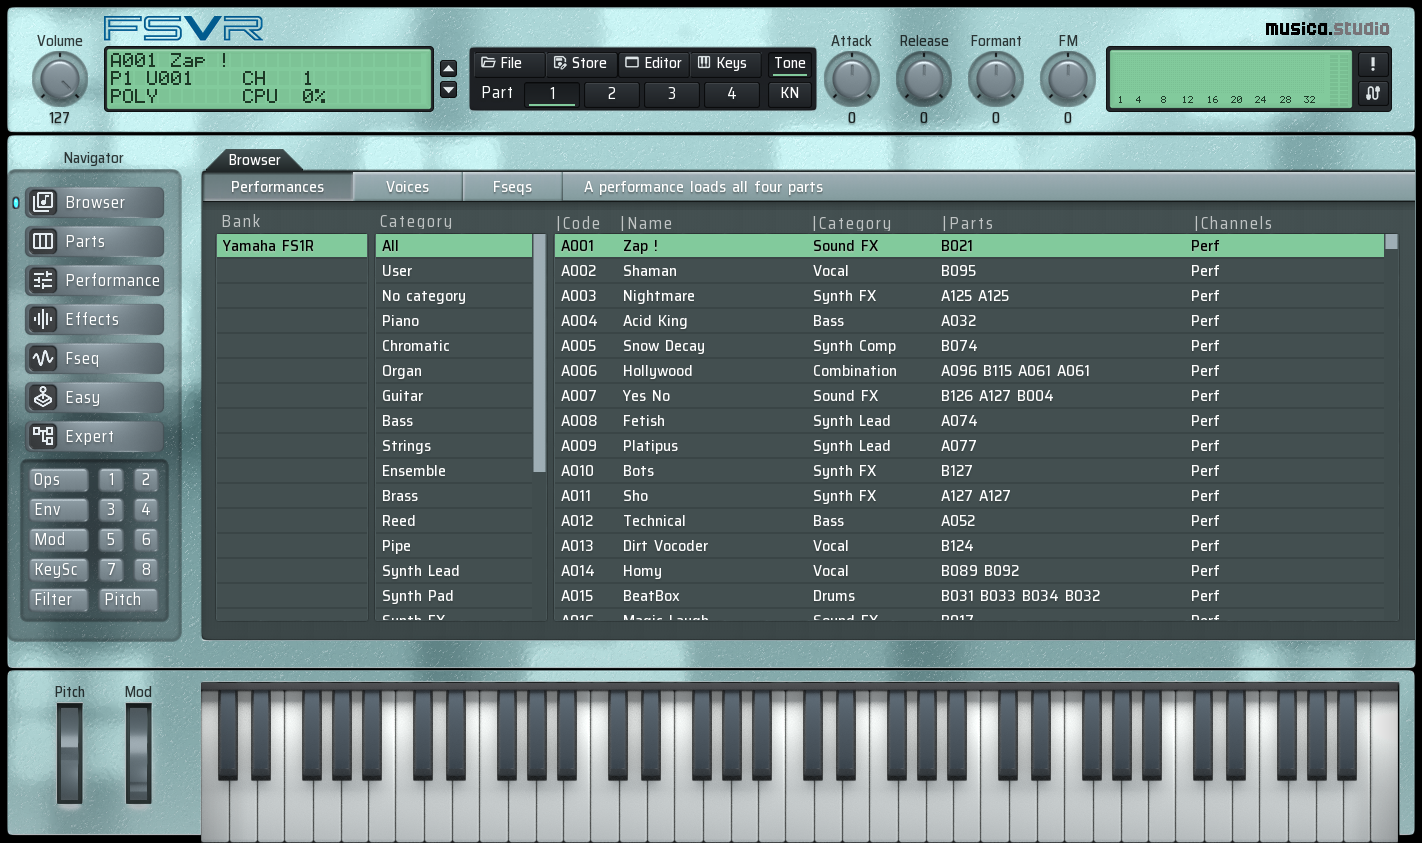The height and width of the screenshot is (843, 1422).
Task: Open the Fseq page in Navigator
Action: pyautogui.click(x=94, y=358)
